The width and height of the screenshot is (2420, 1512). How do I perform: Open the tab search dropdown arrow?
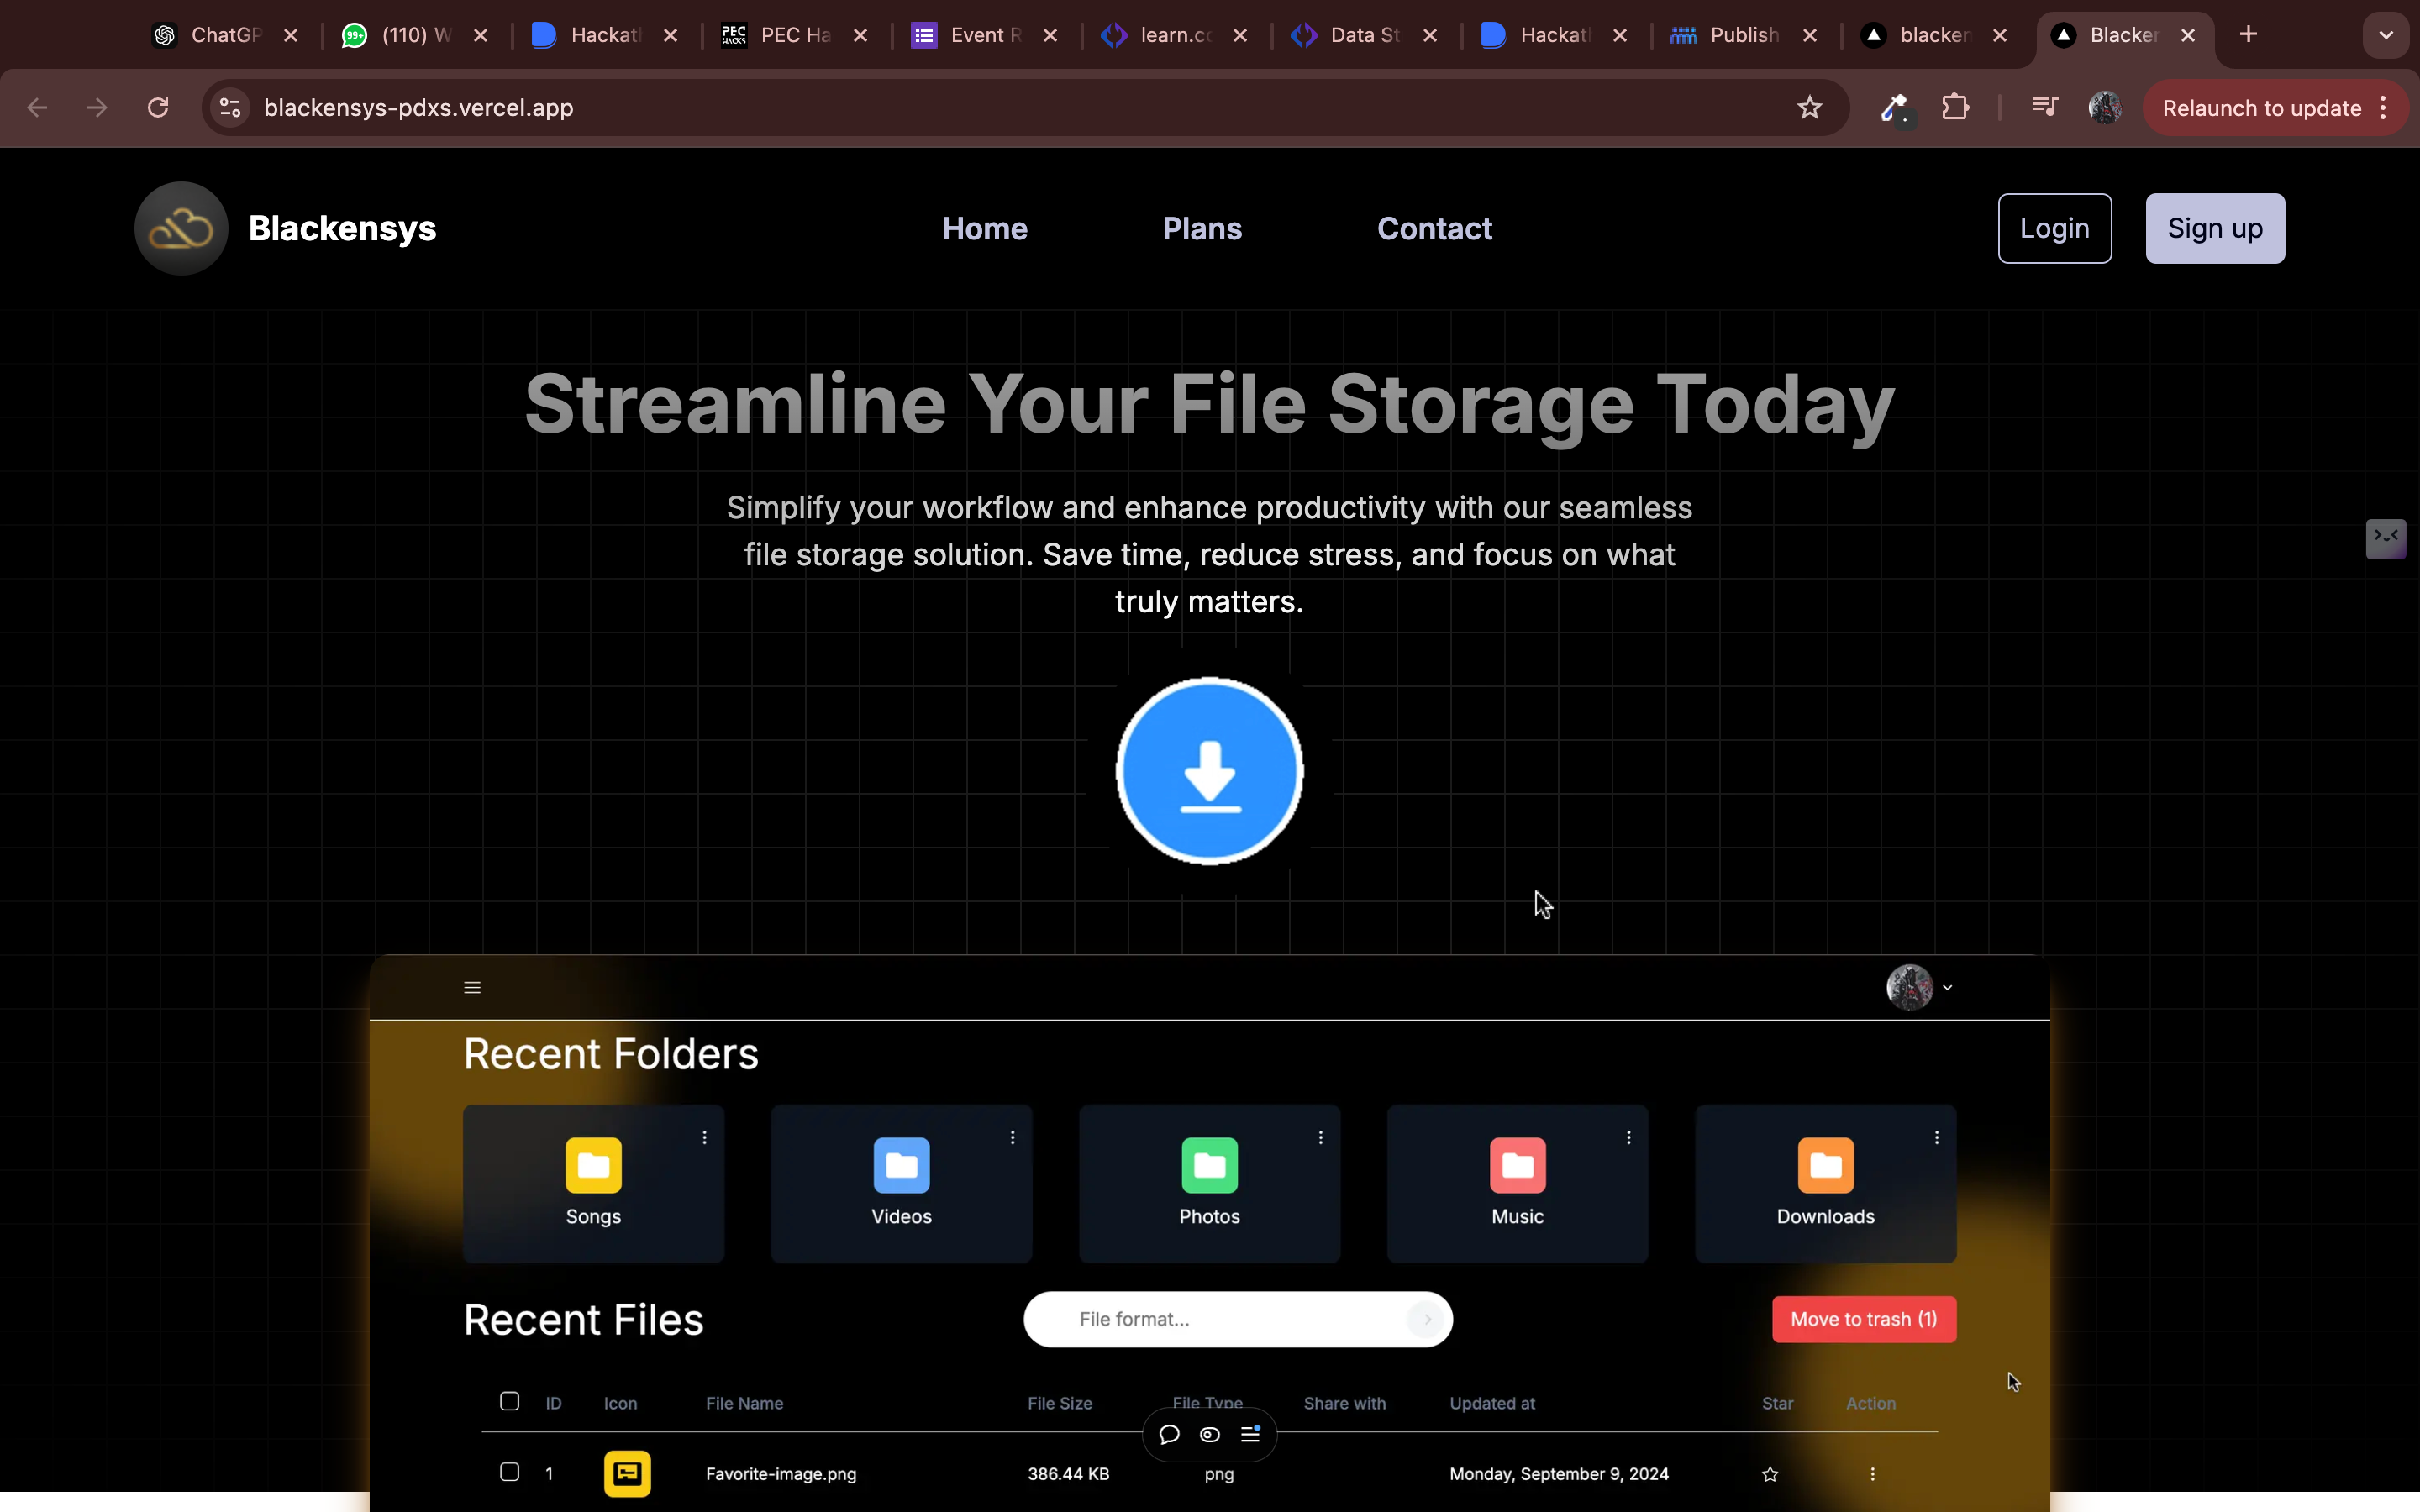coord(2386,35)
